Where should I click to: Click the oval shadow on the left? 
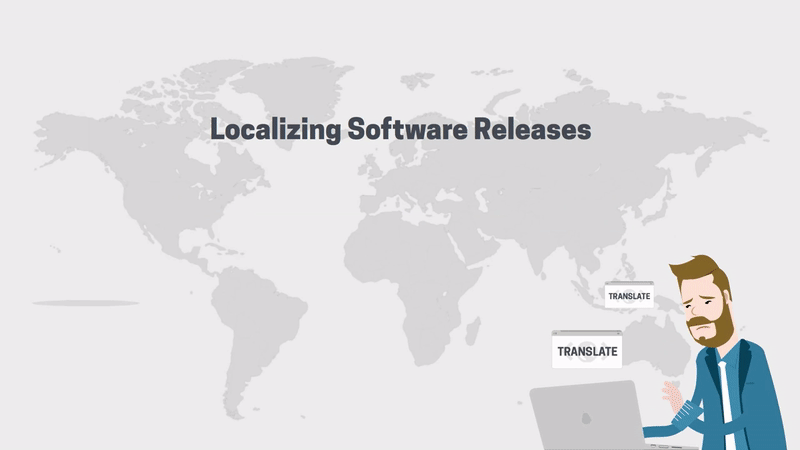click(85, 303)
